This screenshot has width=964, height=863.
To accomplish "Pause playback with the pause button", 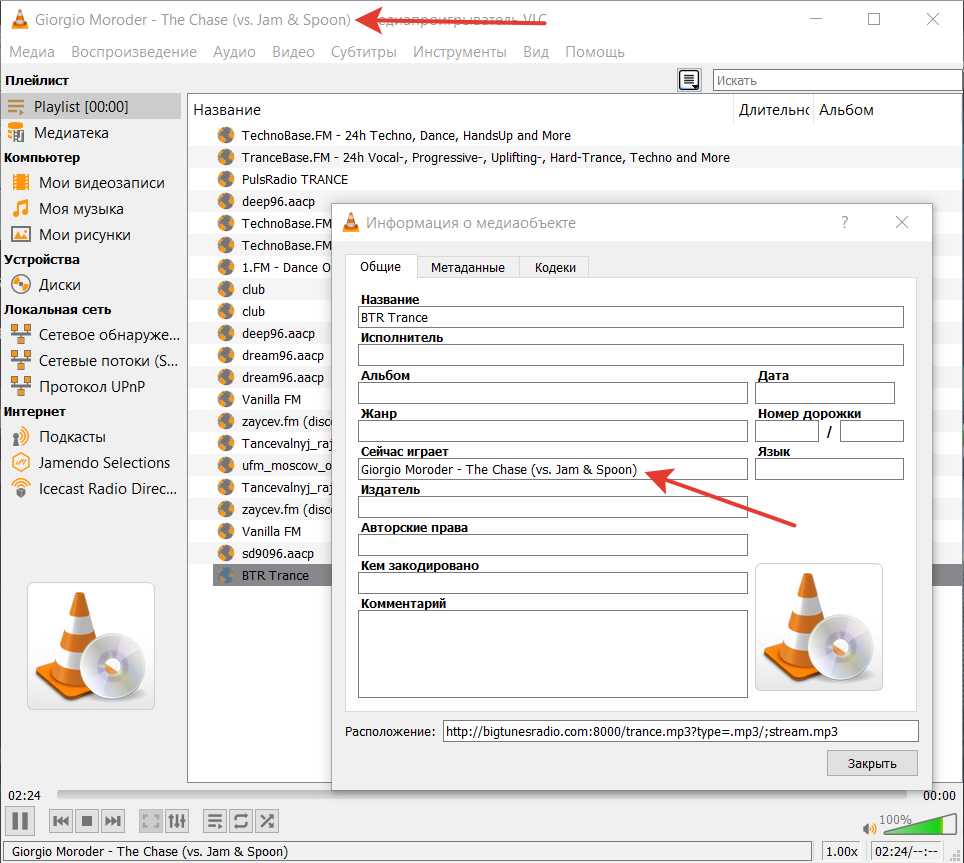I will point(20,821).
